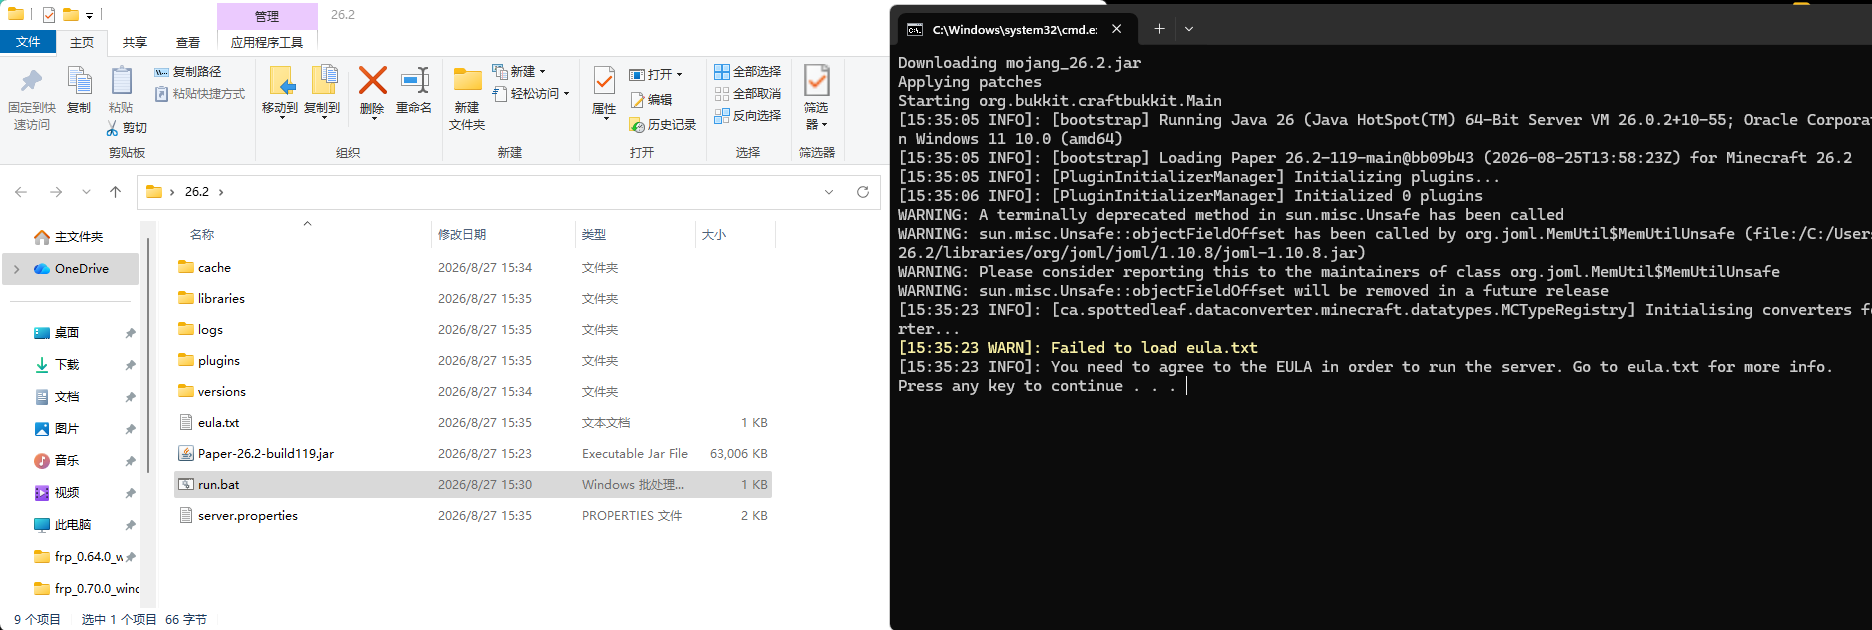Screen dimensions: 1872x630
Task: Open the address bar history dropdown
Action: pos(829,192)
